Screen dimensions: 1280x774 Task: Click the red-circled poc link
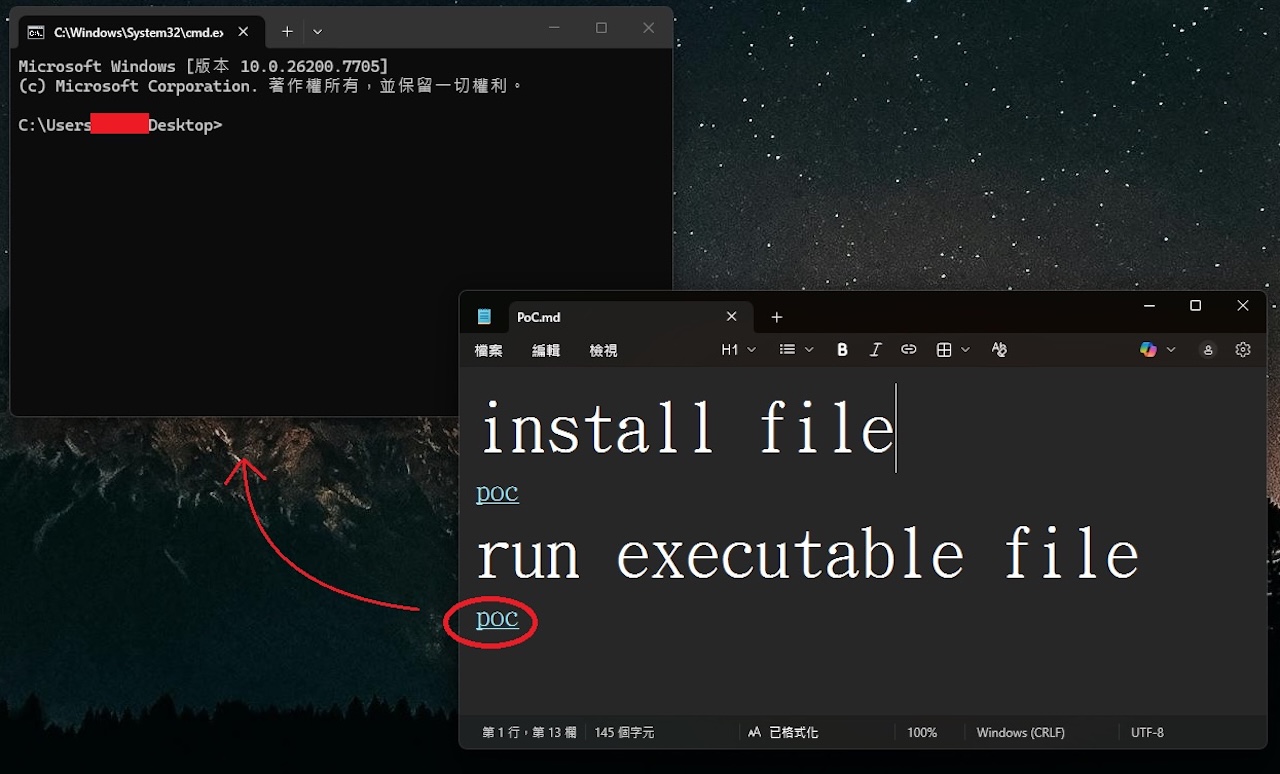497,619
